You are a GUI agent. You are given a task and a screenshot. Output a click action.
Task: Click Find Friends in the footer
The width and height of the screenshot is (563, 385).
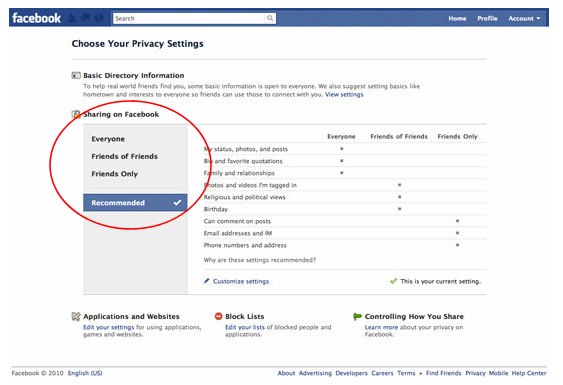[443, 373]
